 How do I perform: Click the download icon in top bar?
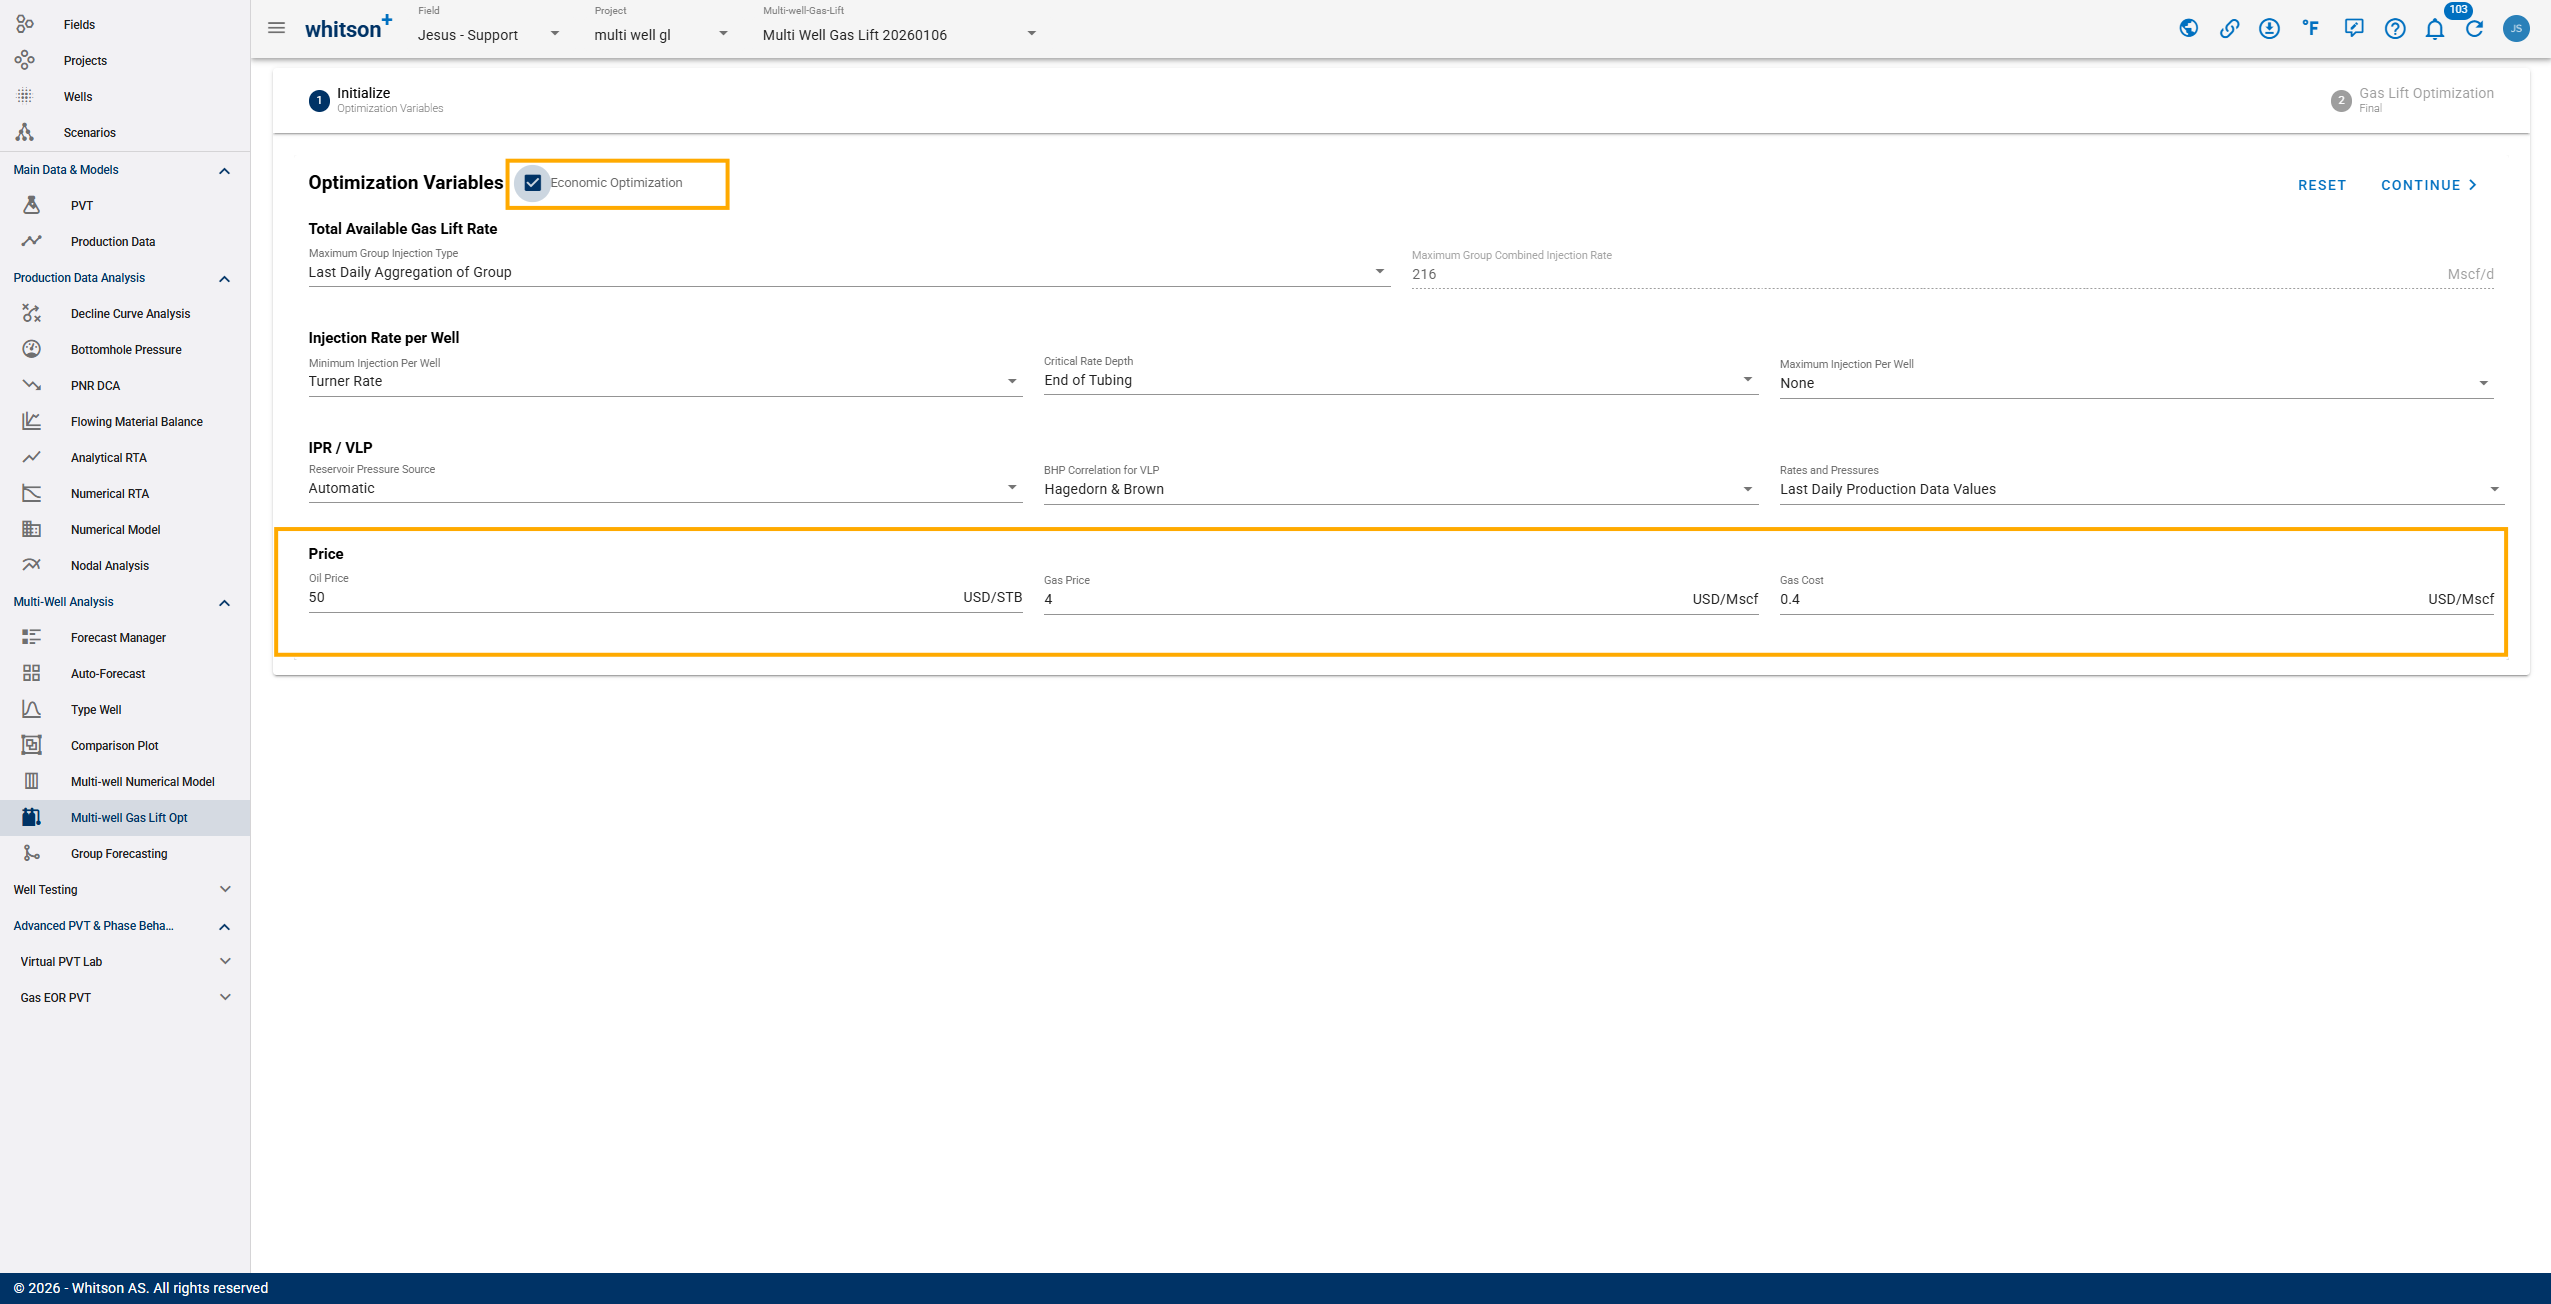(x=2269, y=29)
